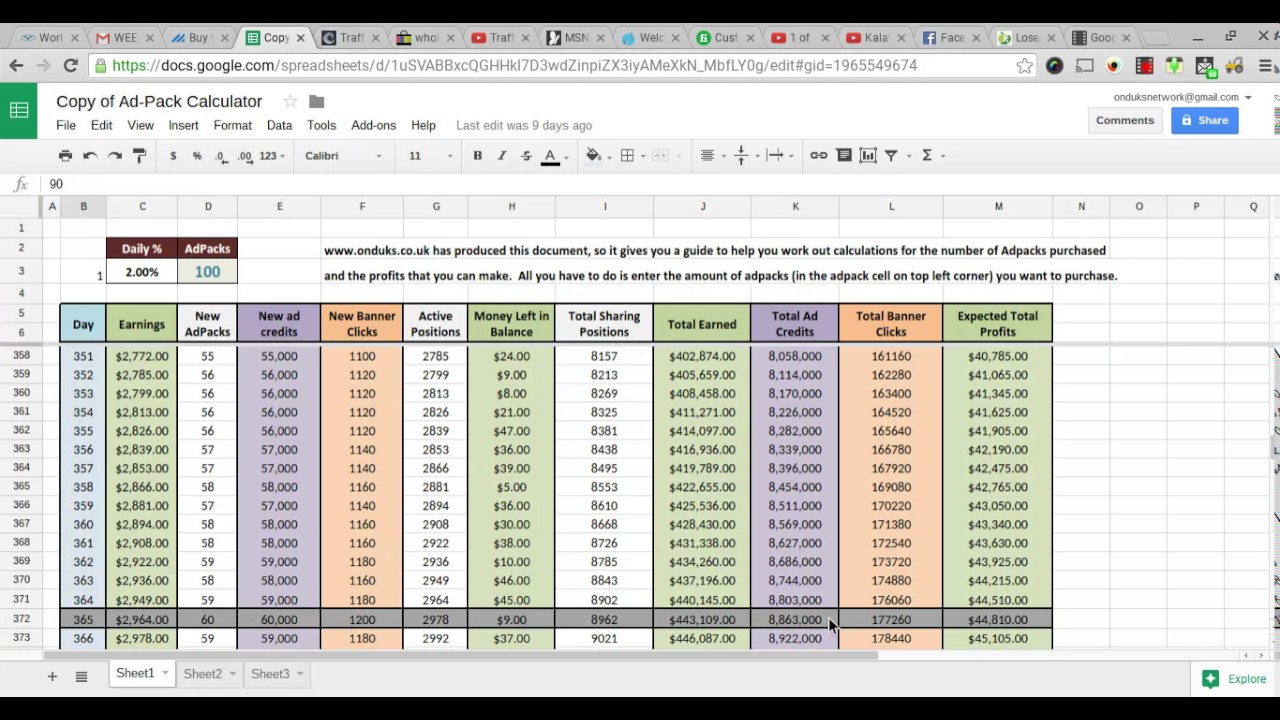Open the File menu
This screenshot has width=1280, height=720.
(66, 125)
